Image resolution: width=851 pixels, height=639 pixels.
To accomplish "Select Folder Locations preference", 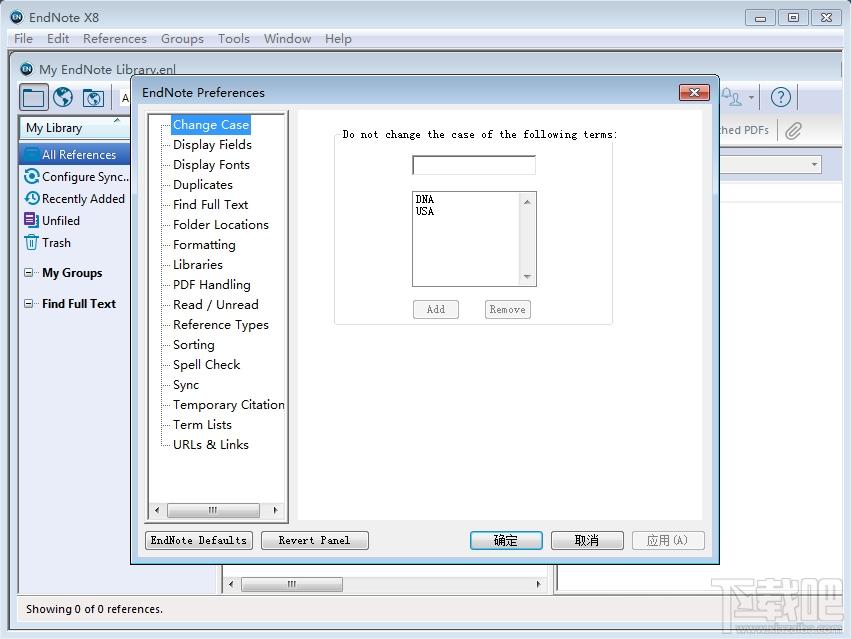I will 221,225.
